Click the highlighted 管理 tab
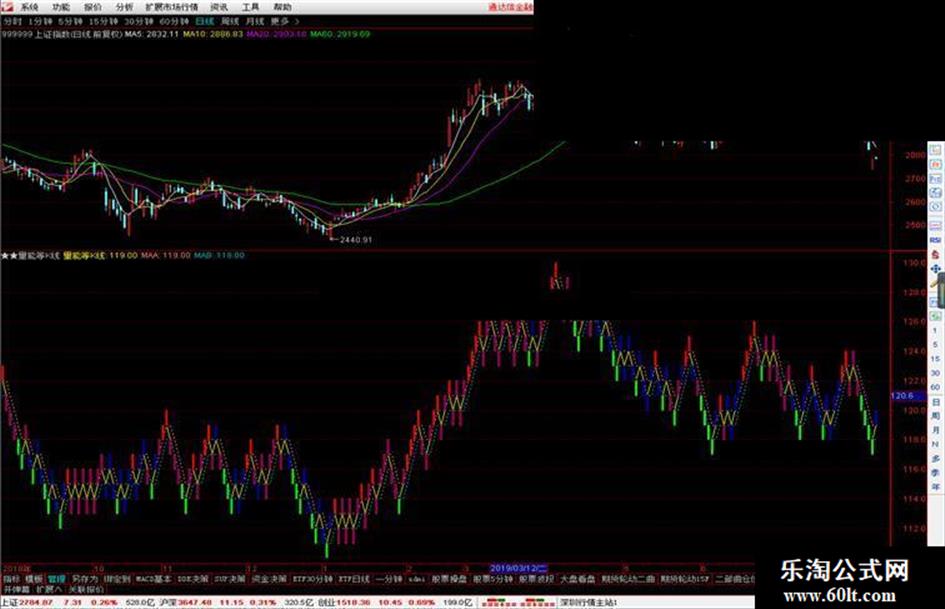Screen dimensions: 945x609 pos(57,579)
